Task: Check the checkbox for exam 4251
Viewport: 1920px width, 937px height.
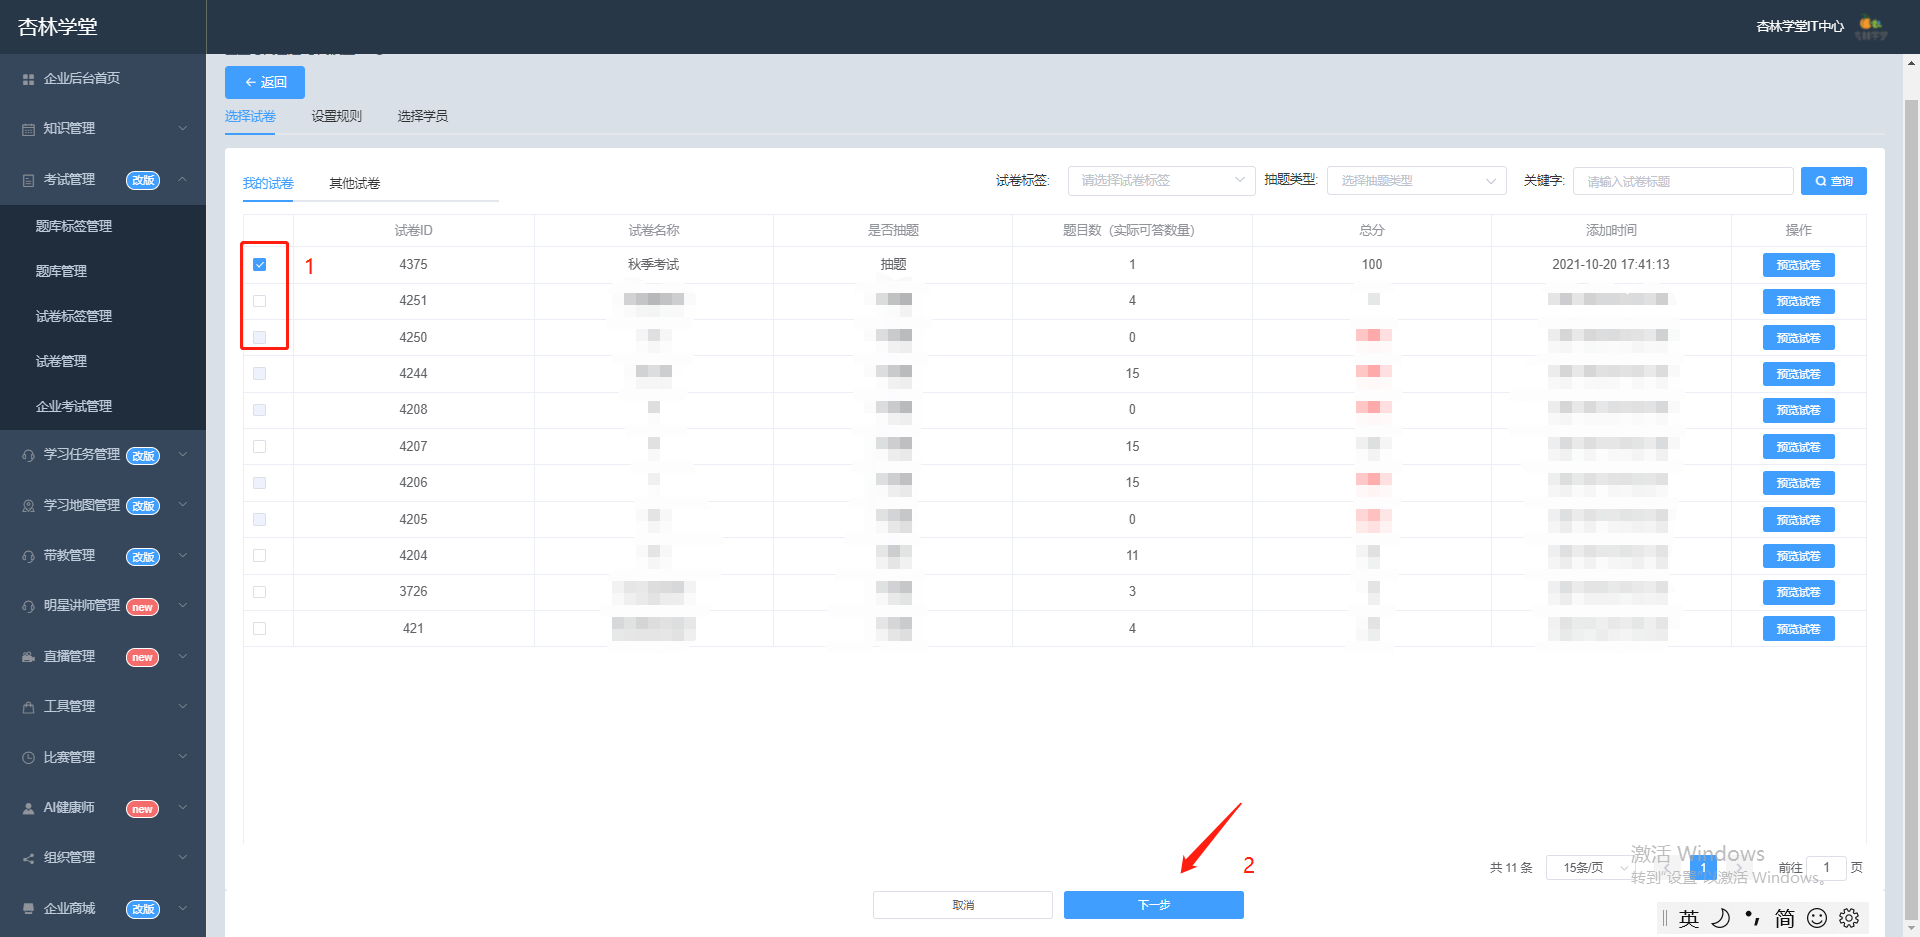Action: (260, 301)
